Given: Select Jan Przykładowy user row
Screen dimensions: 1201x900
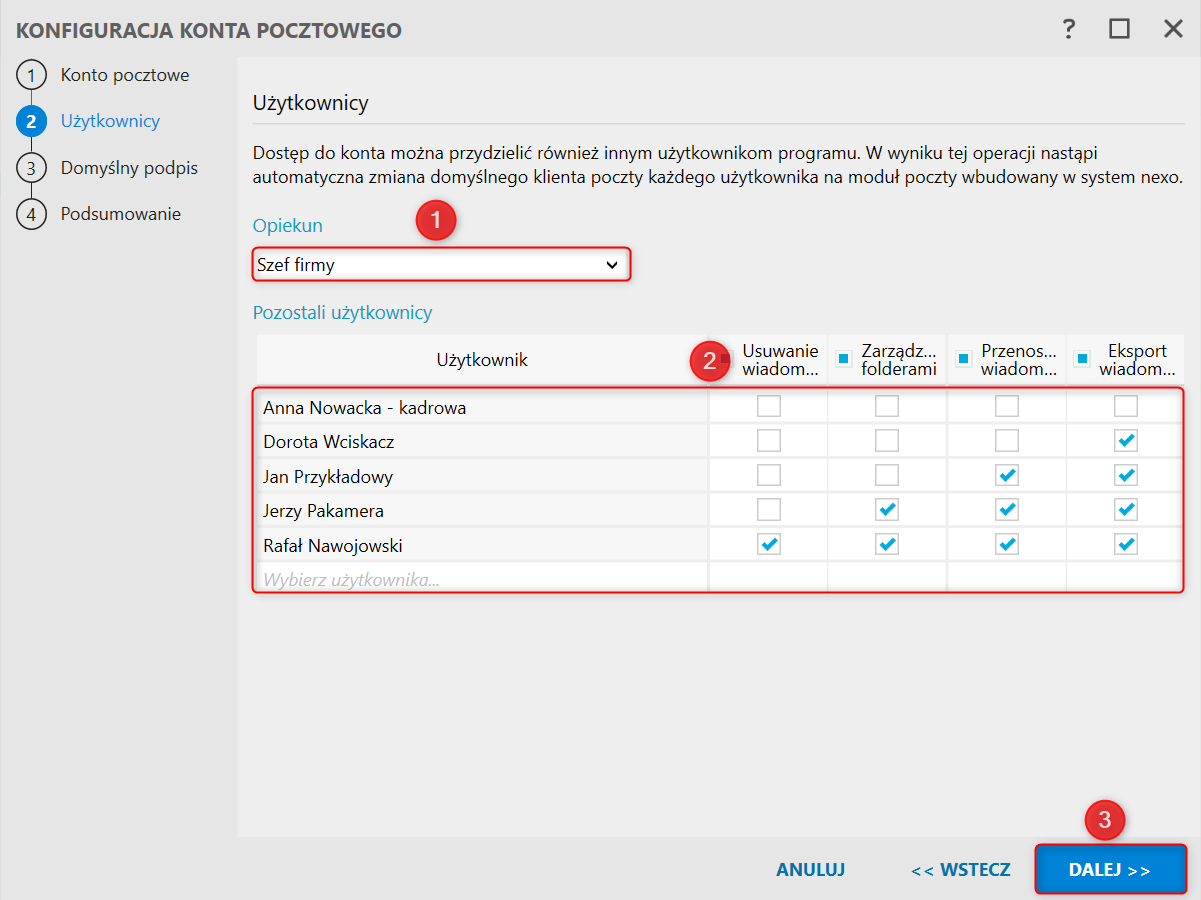Looking at the screenshot, I should [x=480, y=476].
